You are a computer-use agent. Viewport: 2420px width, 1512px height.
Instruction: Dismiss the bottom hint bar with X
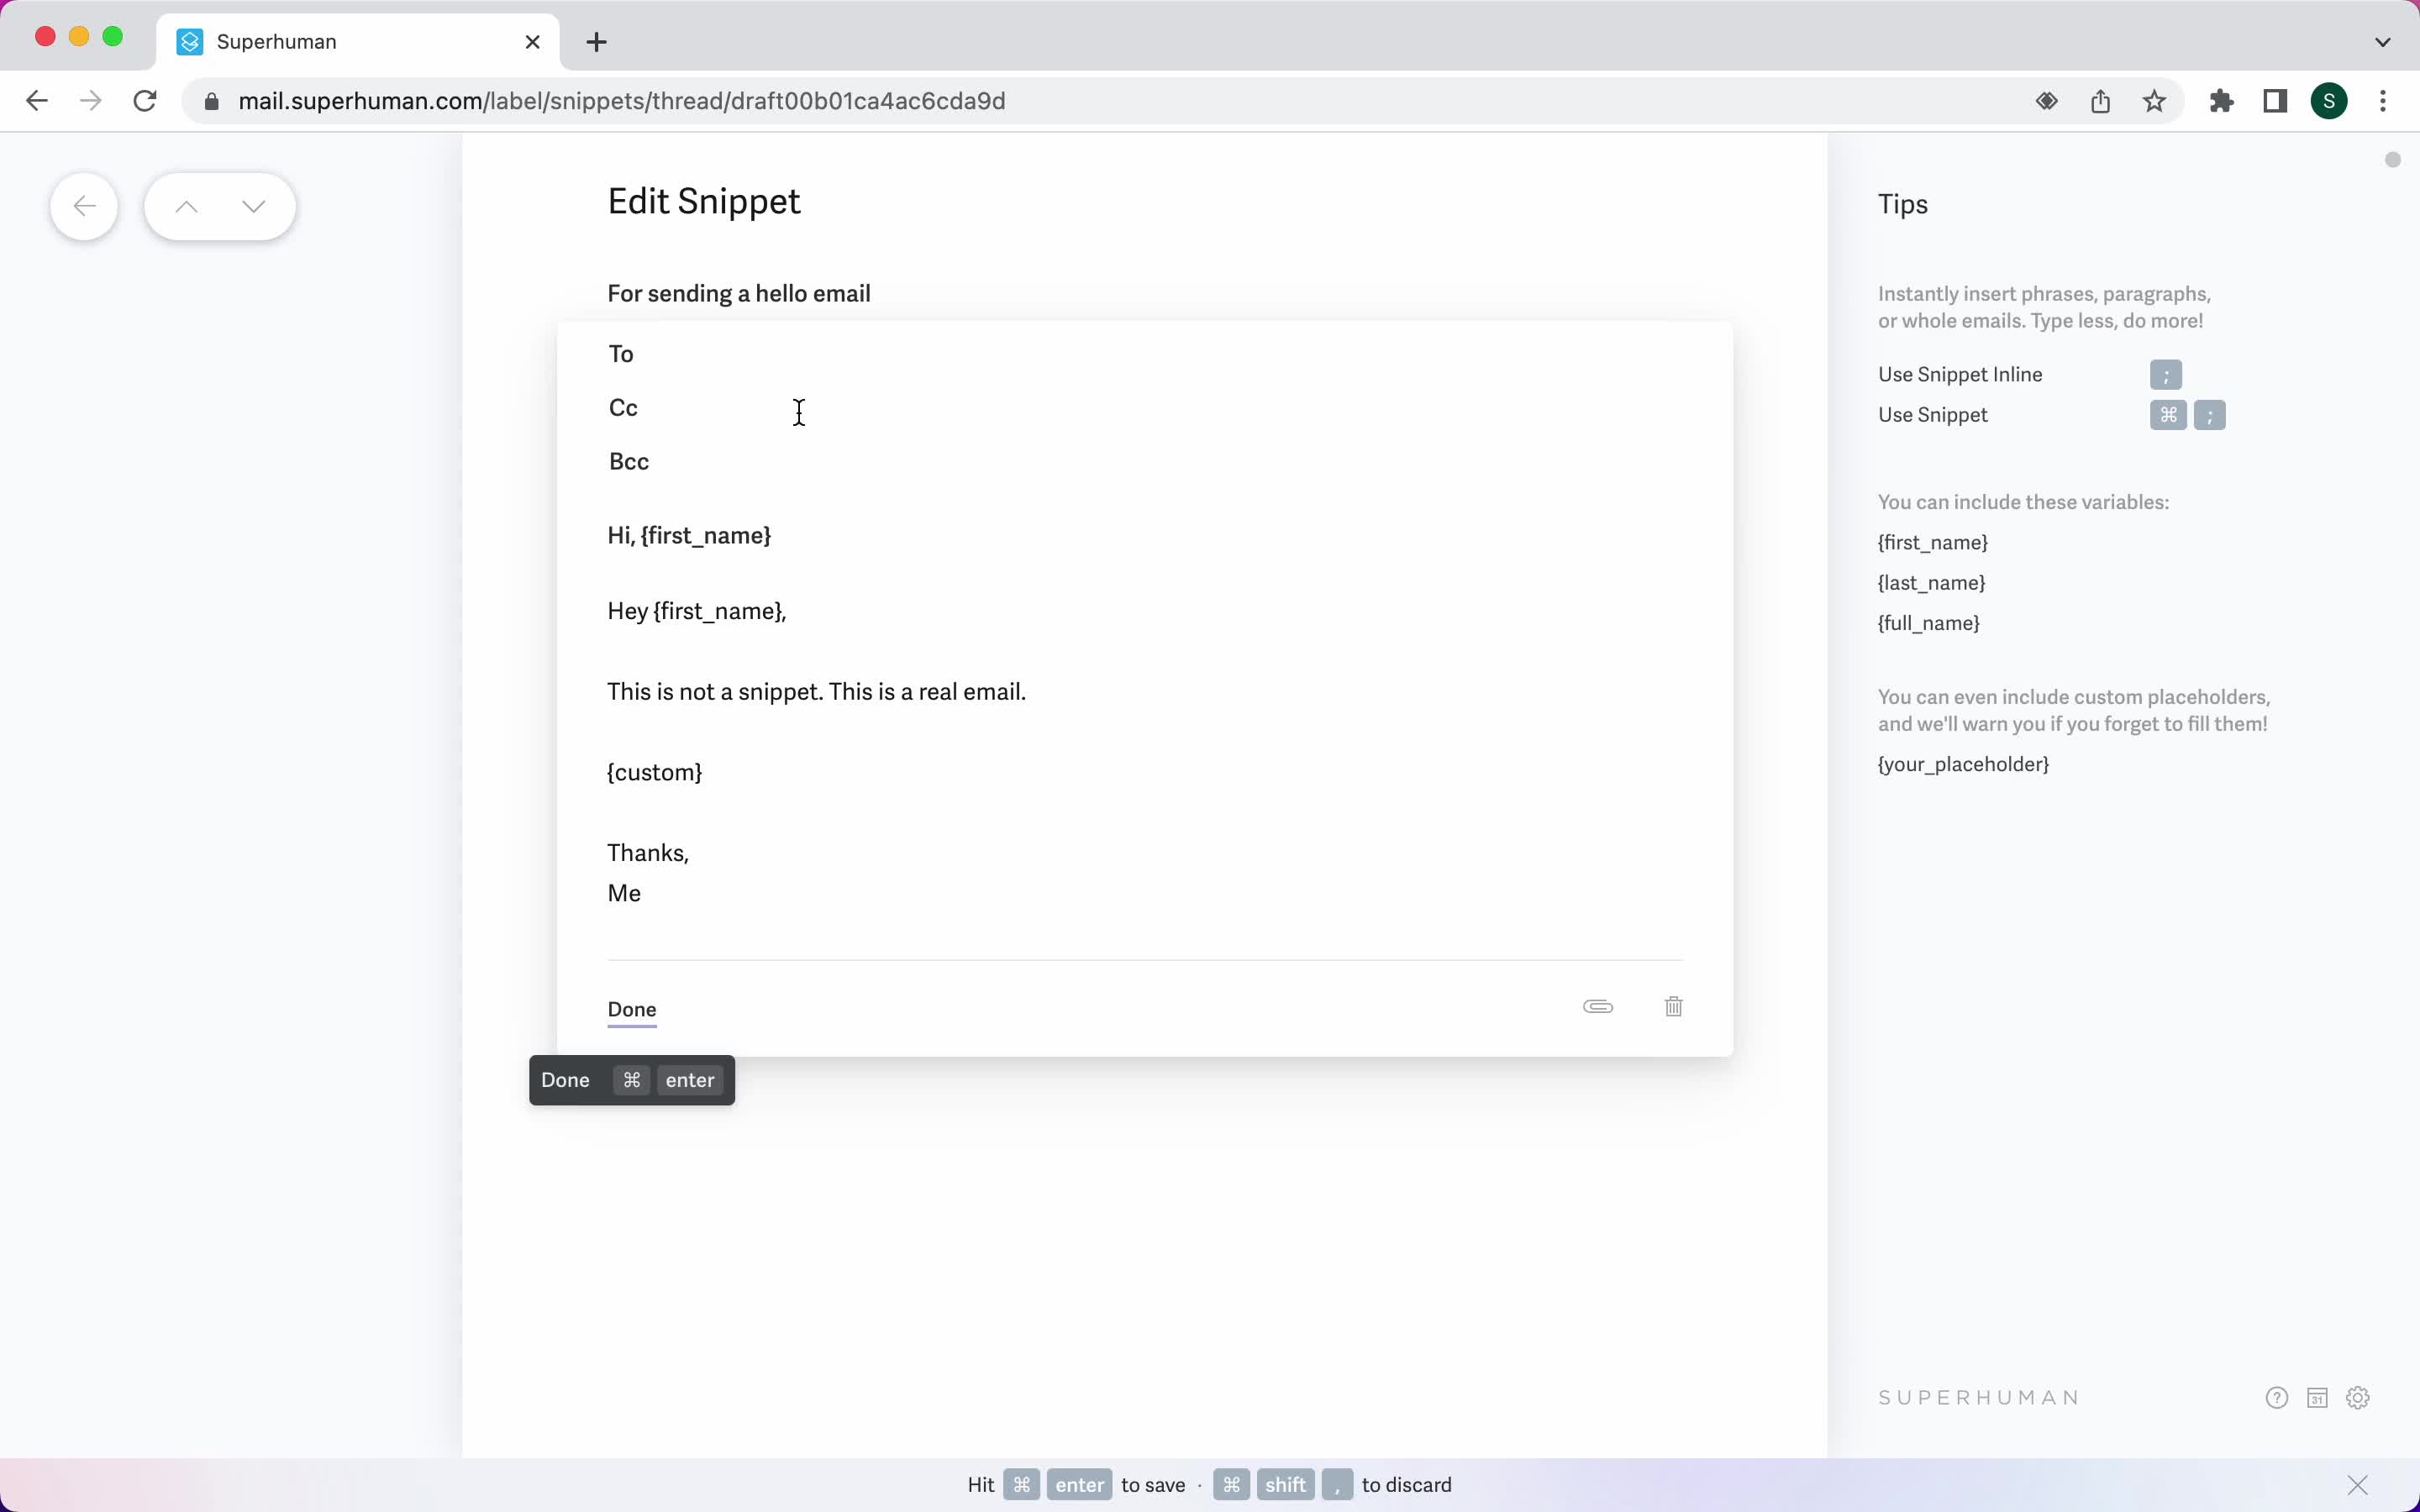click(x=2358, y=1485)
